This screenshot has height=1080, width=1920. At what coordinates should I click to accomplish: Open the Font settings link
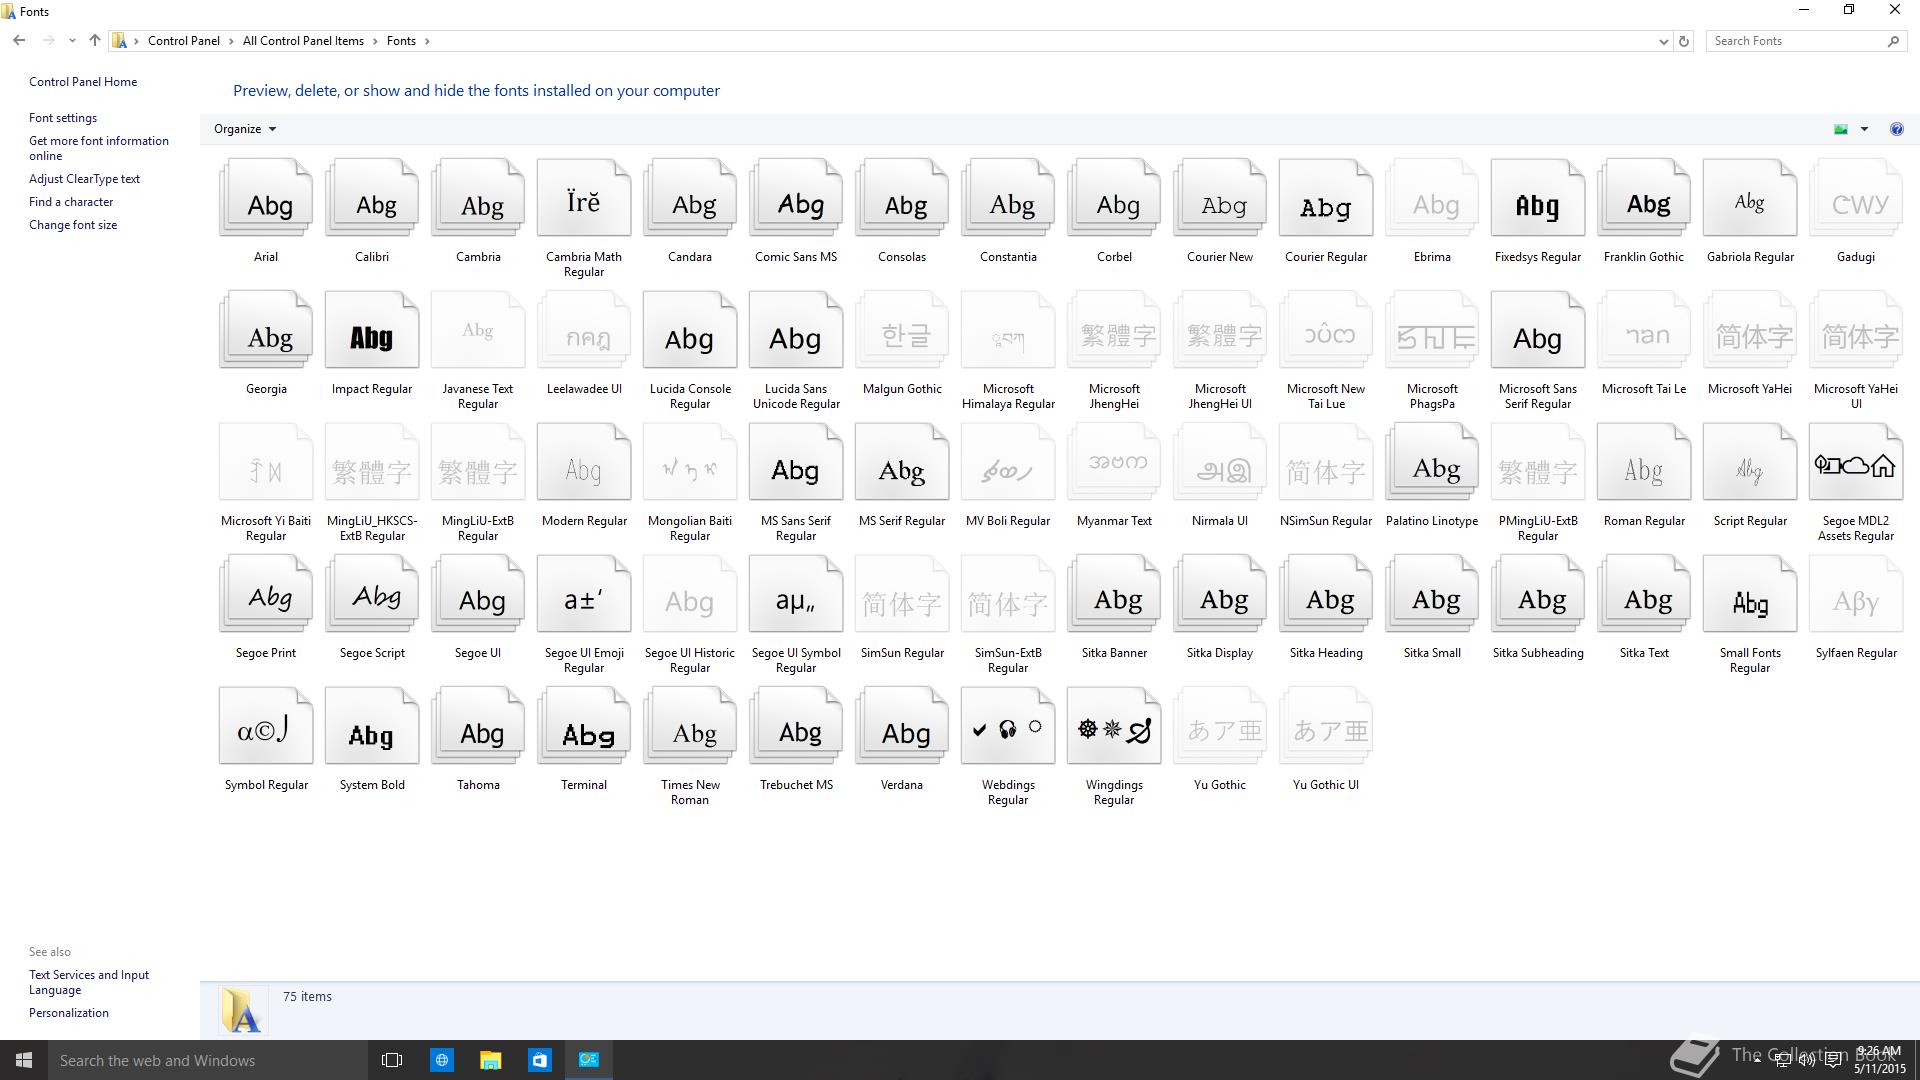(x=63, y=118)
